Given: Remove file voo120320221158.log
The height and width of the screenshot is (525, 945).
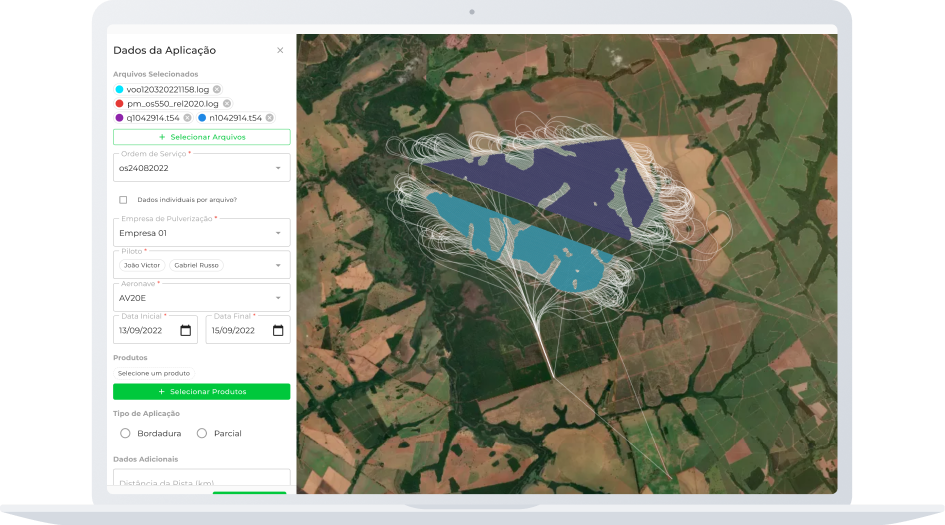Looking at the screenshot, I should (x=217, y=89).
